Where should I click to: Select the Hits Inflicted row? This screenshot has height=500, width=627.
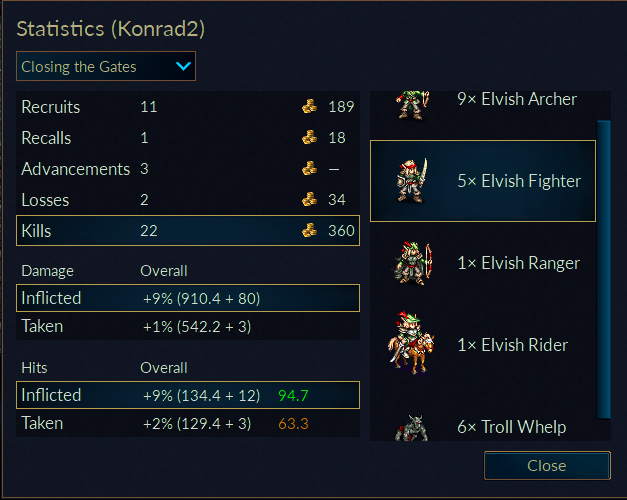tap(188, 395)
